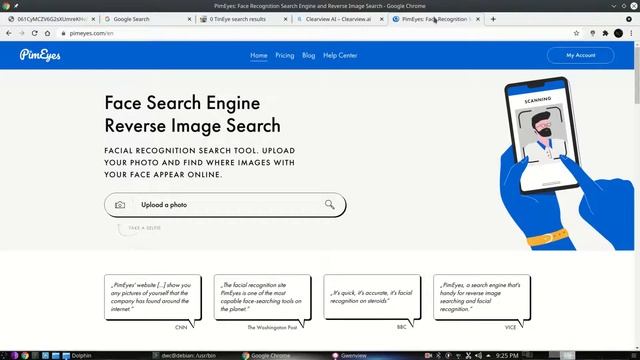Click the Google Chrome taskbar entry

click(266, 356)
